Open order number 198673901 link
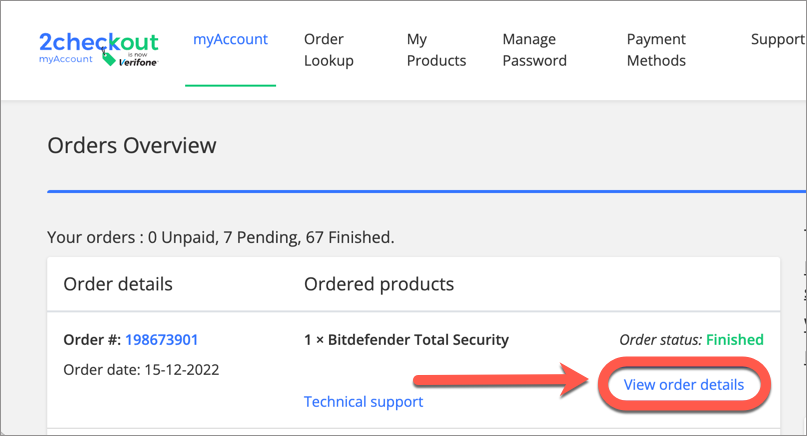Viewport: 807px width, 436px height. (x=162, y=340)
